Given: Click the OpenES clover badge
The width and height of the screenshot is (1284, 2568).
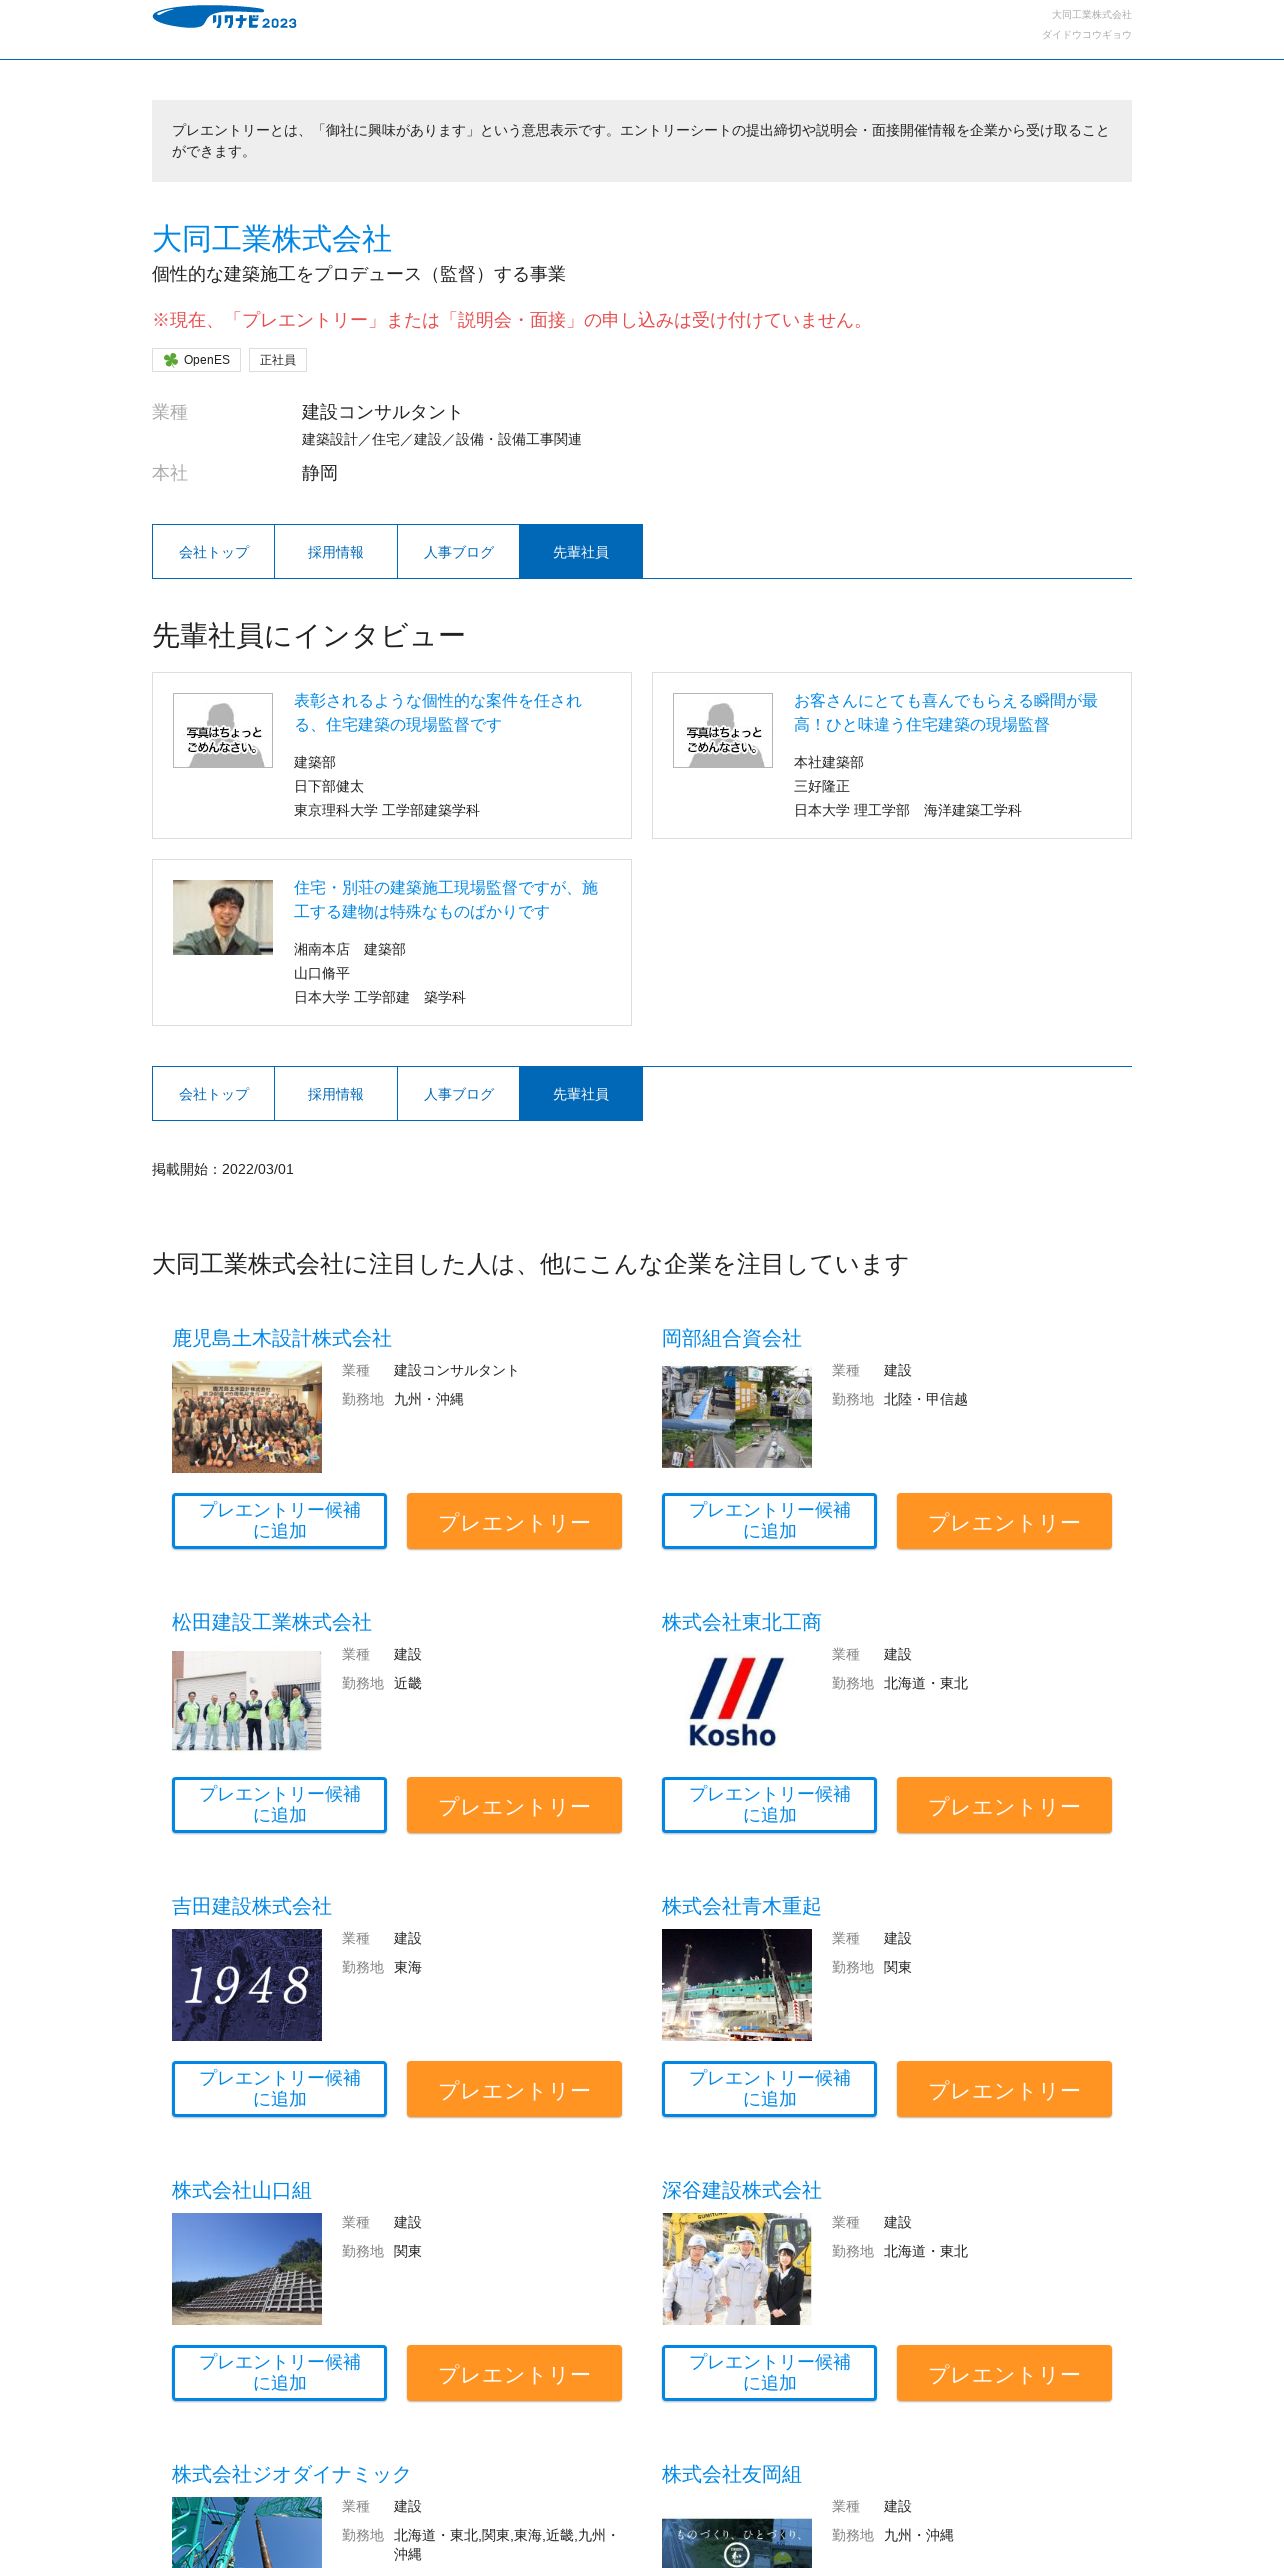Looking at the screenshot, I should pyautogui.click(x=196, y=360).
